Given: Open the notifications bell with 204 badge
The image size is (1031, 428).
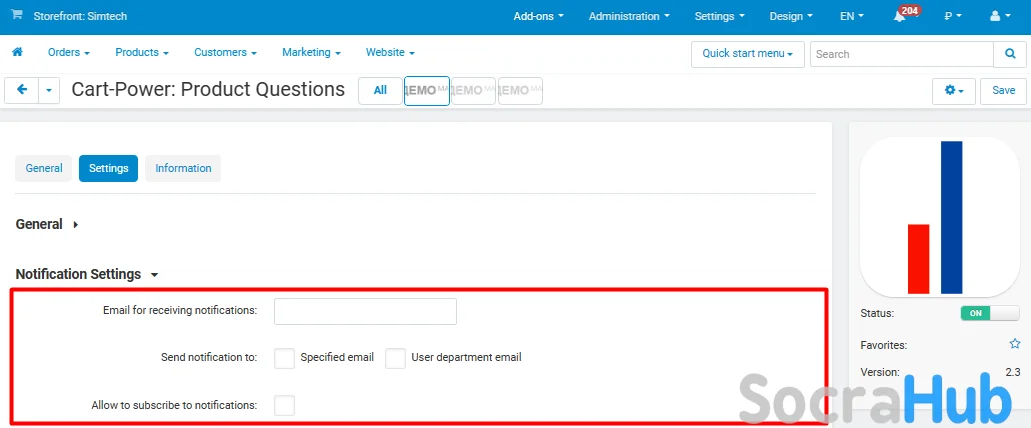Looking at the screenshot, I should coord(900,17).
